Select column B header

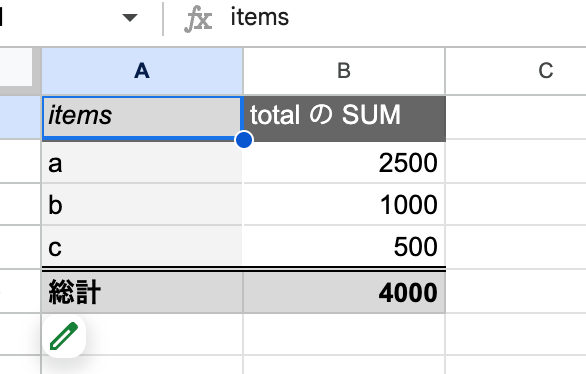[344, 71]
